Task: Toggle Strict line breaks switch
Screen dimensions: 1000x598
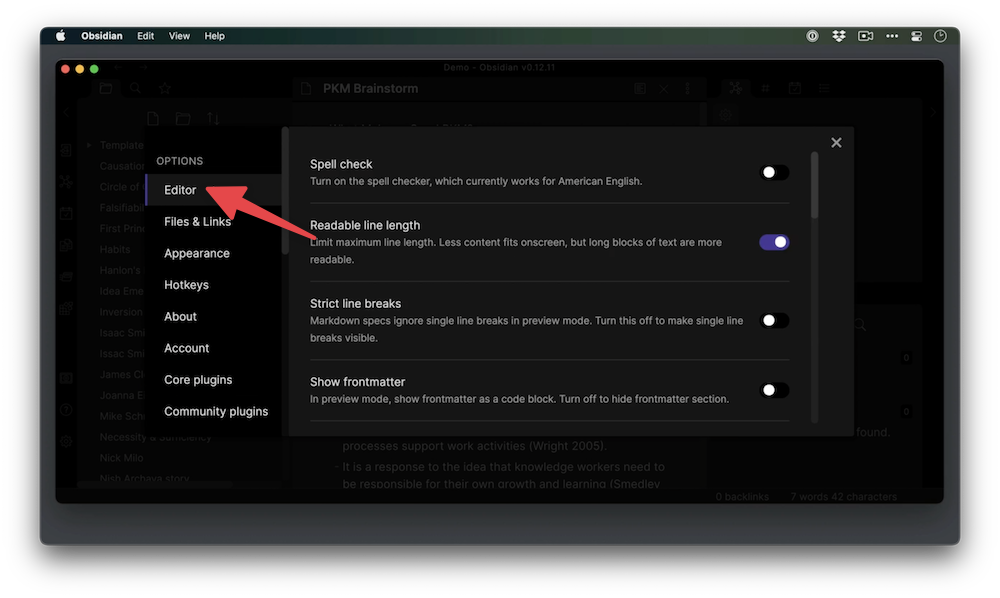Action: 774,321
